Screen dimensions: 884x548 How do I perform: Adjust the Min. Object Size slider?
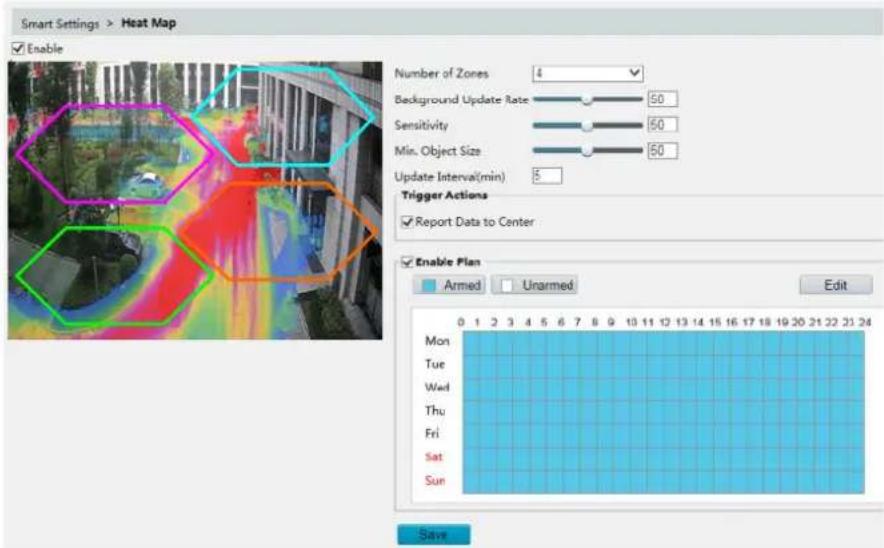coord(587,151)
